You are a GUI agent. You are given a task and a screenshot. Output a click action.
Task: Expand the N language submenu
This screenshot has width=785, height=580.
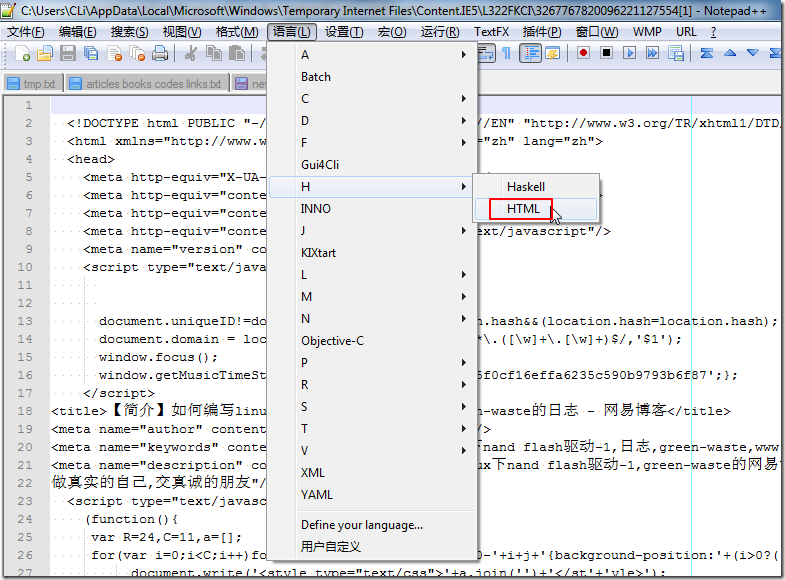(371, 319)
